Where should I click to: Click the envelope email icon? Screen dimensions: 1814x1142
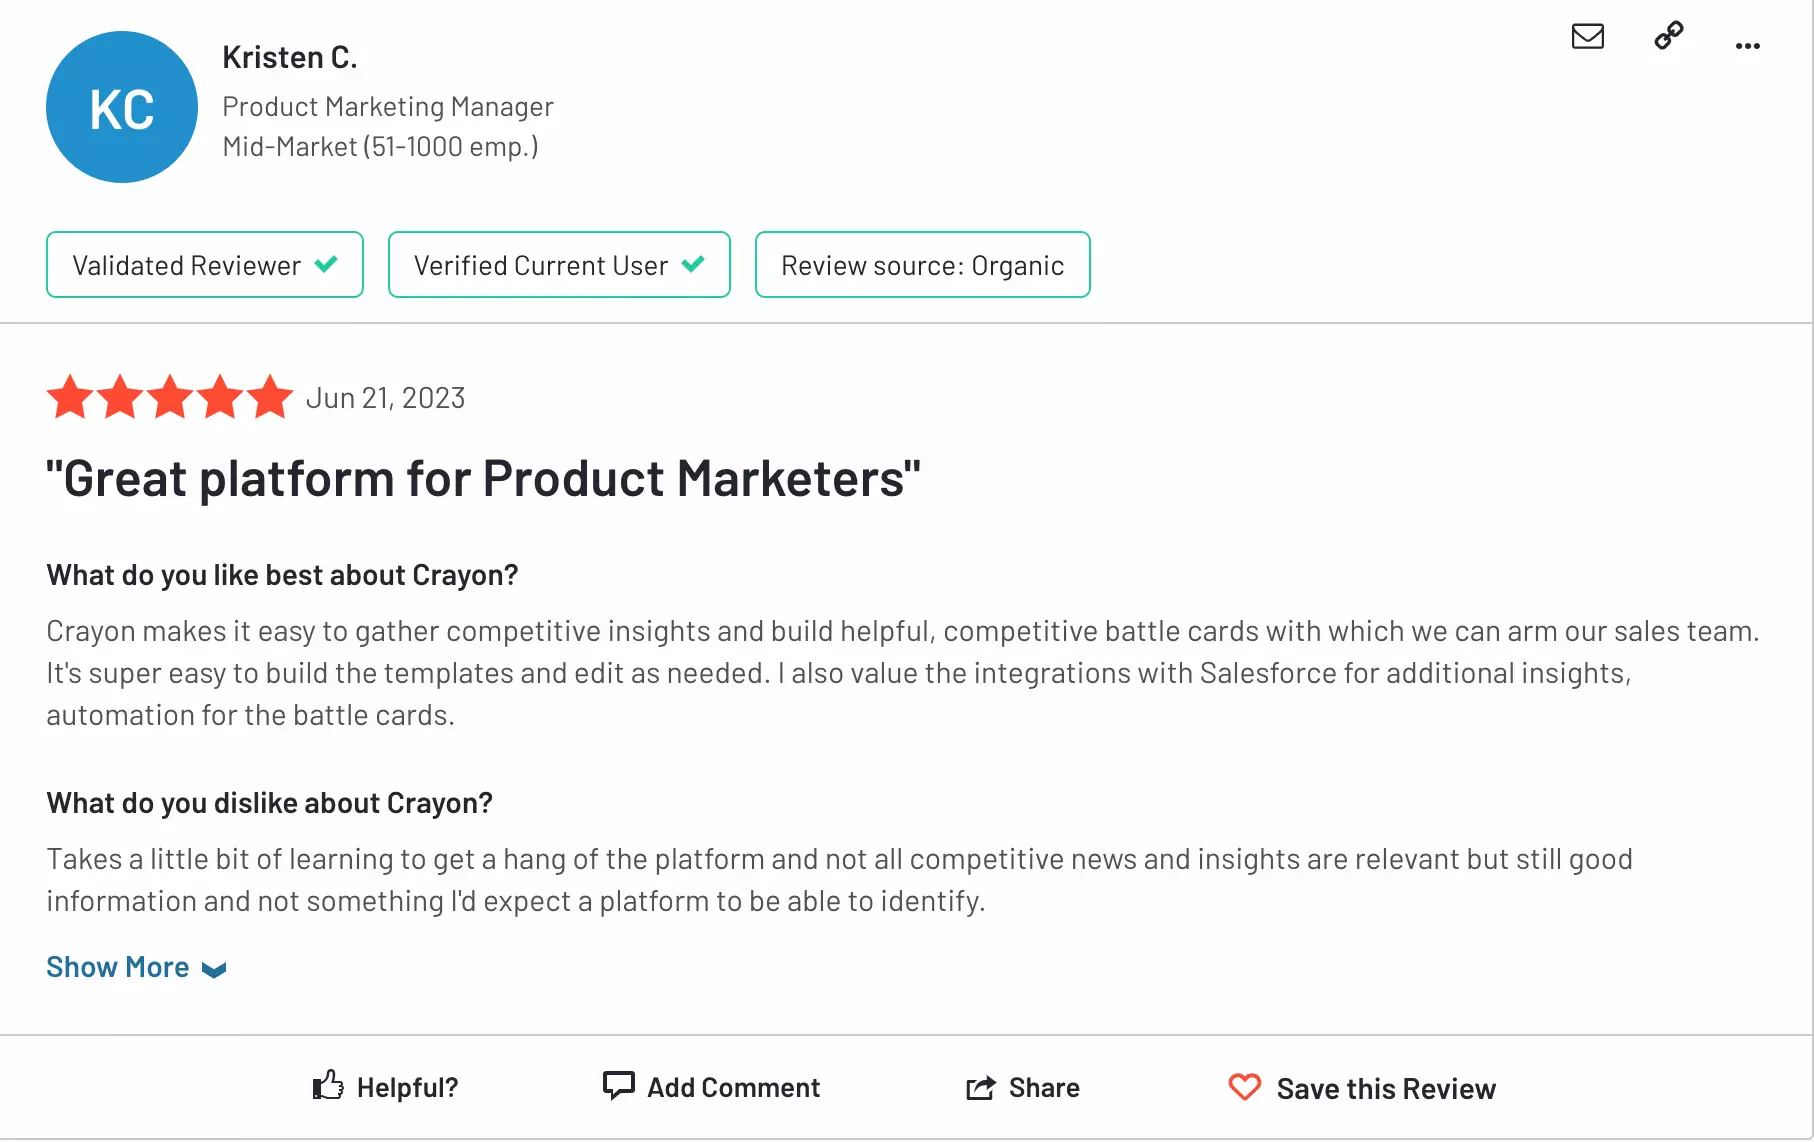pyautogui.click(x=1587, y=37)
